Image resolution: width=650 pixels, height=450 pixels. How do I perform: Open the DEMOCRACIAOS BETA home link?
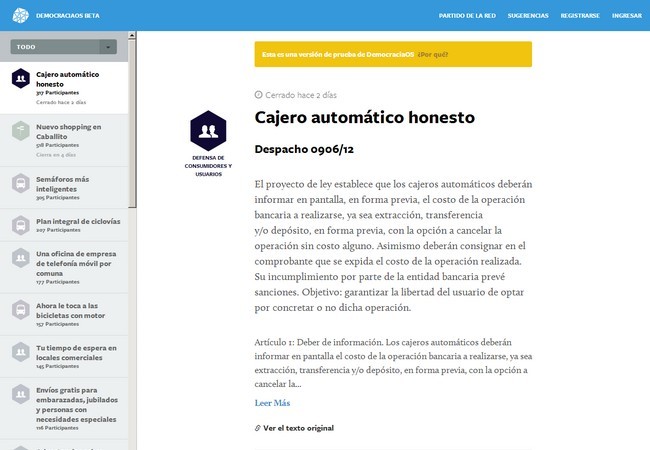point(68,16)
